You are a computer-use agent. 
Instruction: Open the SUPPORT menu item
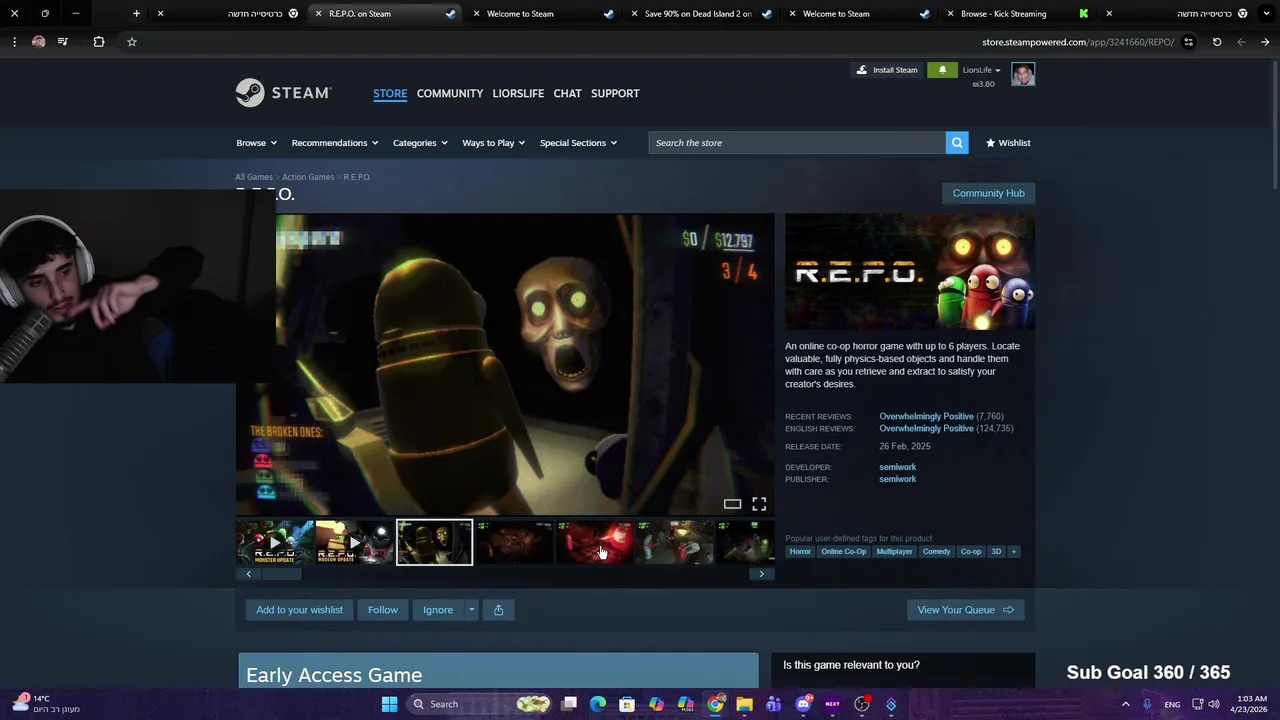tap(615, 93)
